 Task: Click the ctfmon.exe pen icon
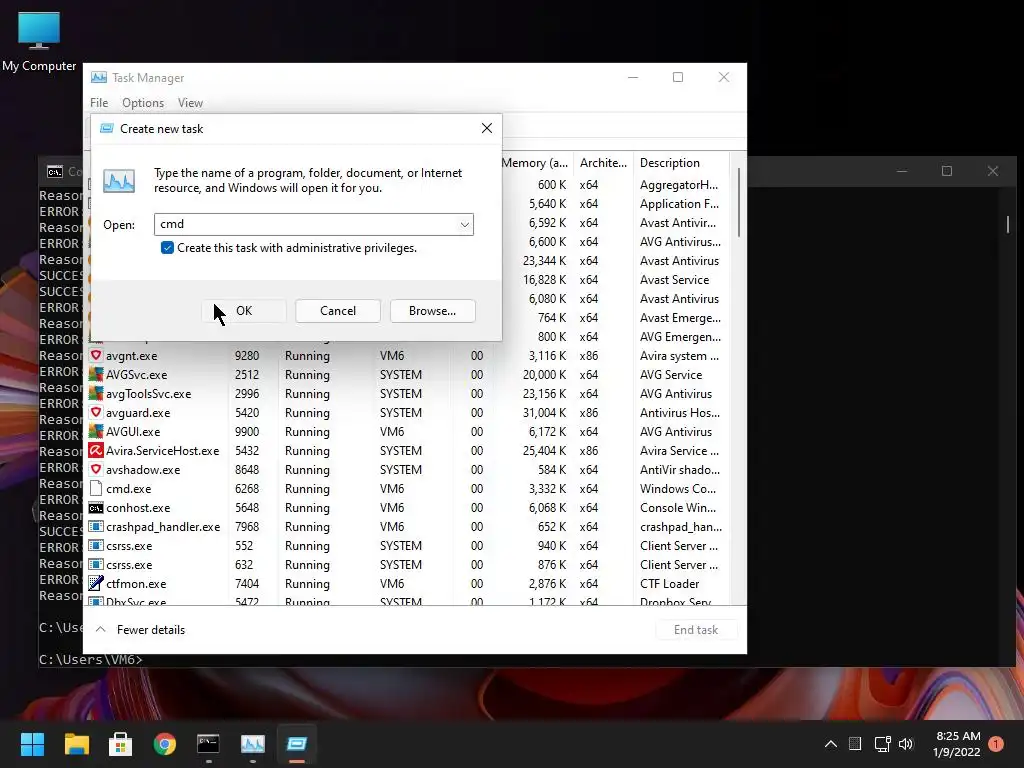96,583
